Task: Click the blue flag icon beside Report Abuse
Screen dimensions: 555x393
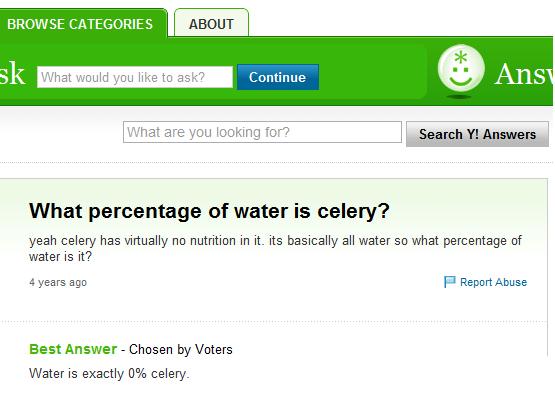Action: tap(450, 282)
